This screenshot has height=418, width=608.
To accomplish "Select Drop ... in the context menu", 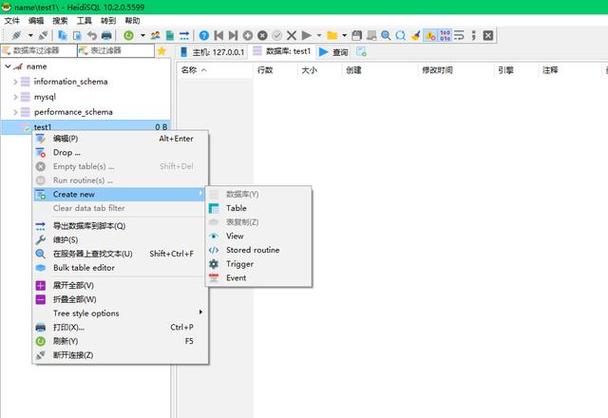I will [x=120, y=152].
